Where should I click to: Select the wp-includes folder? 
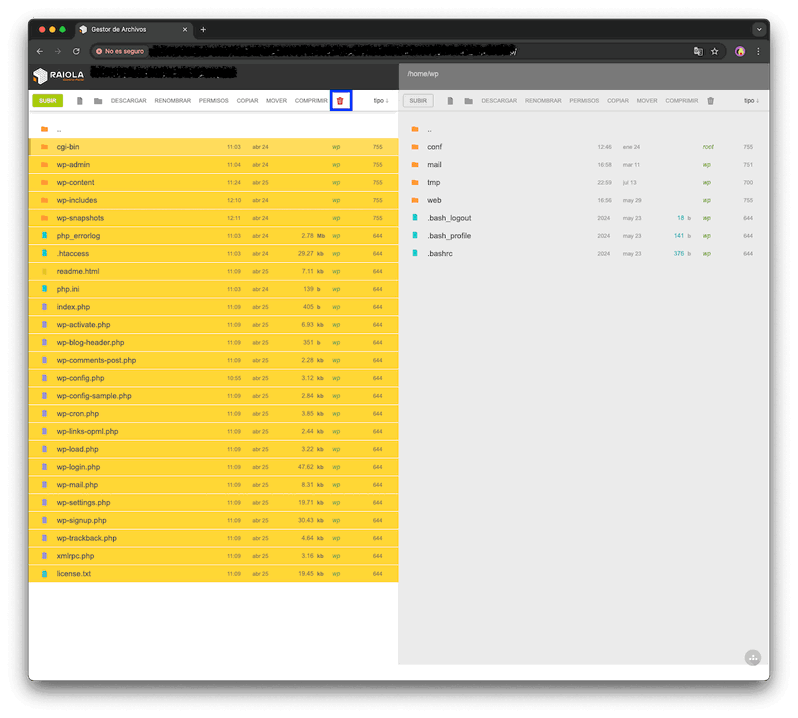click(213, 200)
